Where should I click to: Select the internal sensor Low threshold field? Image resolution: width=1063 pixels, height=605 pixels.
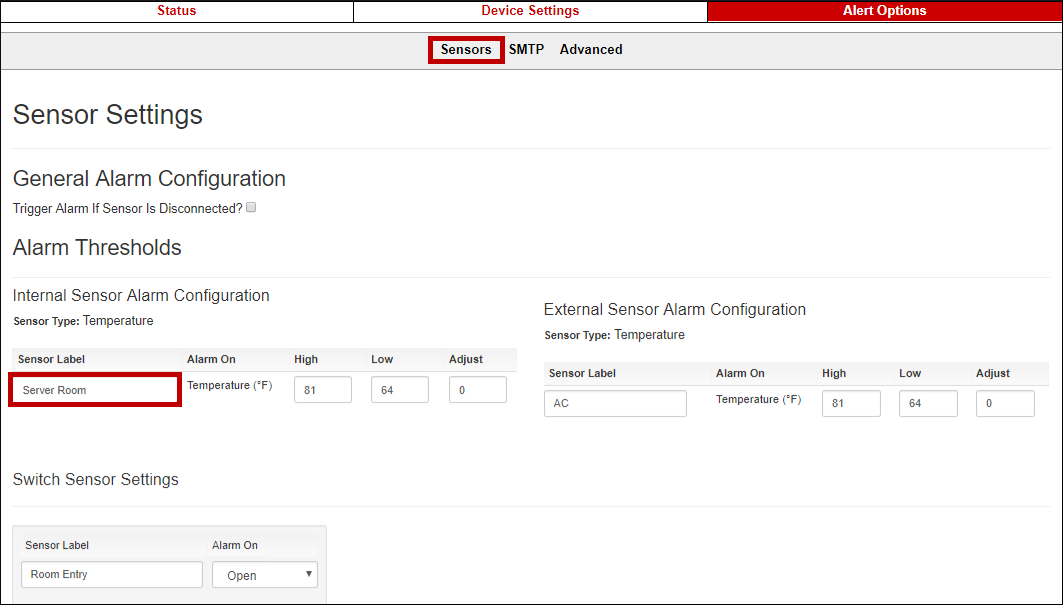(x=399, y=390)
